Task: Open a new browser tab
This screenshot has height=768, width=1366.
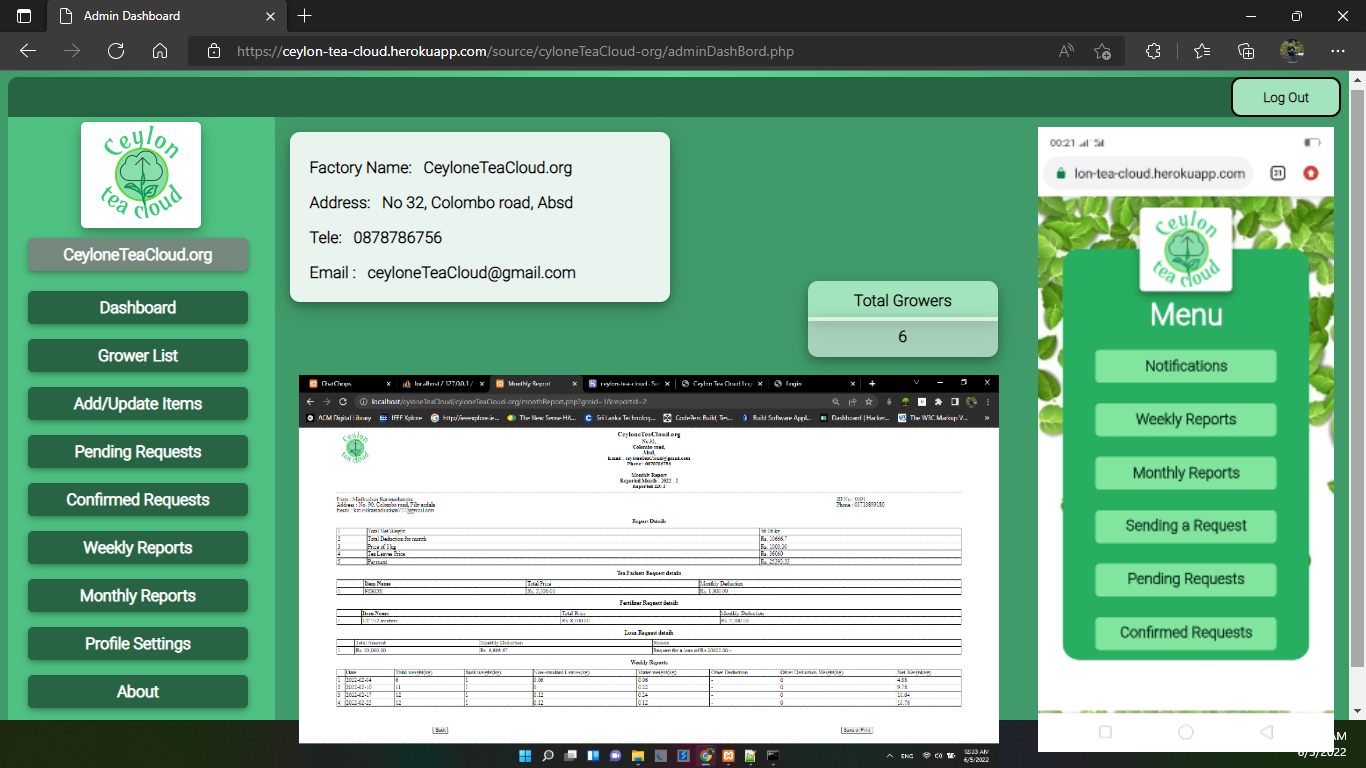Action: click(x=305, y=16)
